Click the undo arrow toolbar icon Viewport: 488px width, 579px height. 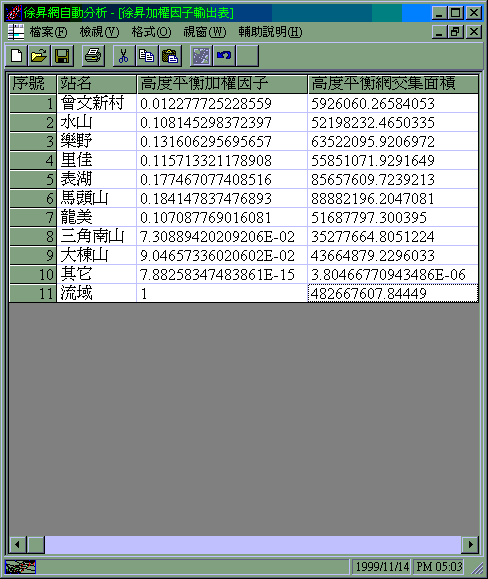[x=224, y=56]
